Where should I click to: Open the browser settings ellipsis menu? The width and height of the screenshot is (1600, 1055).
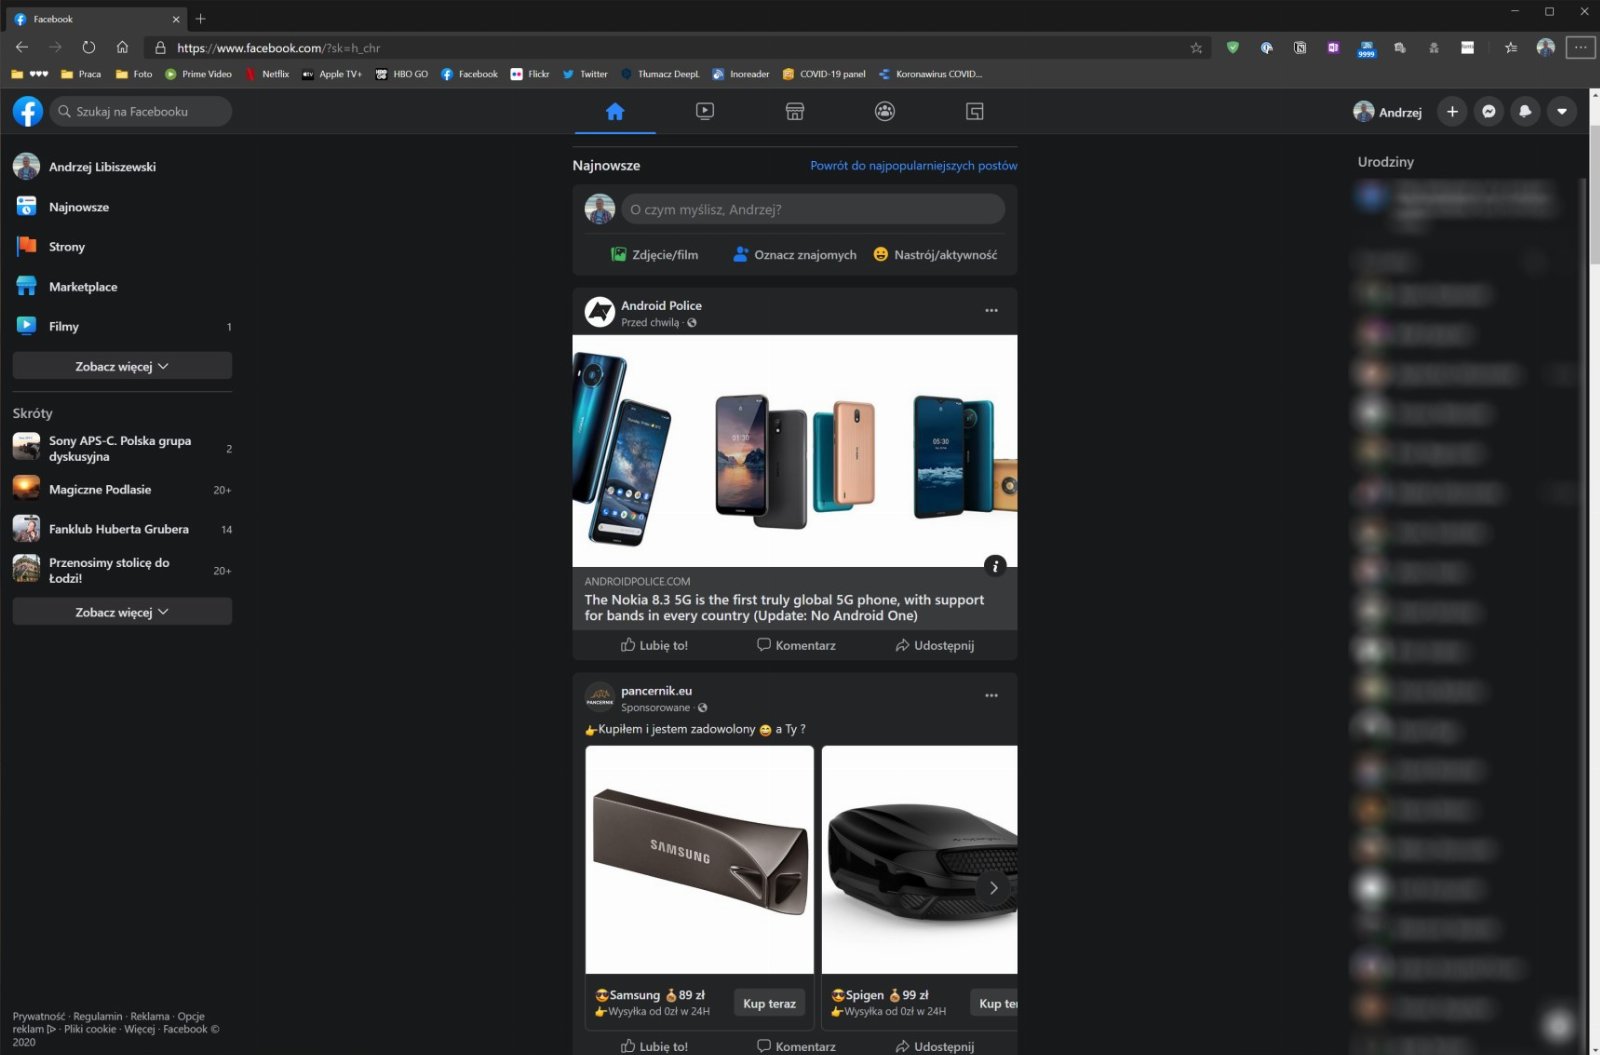[1581, 47]
